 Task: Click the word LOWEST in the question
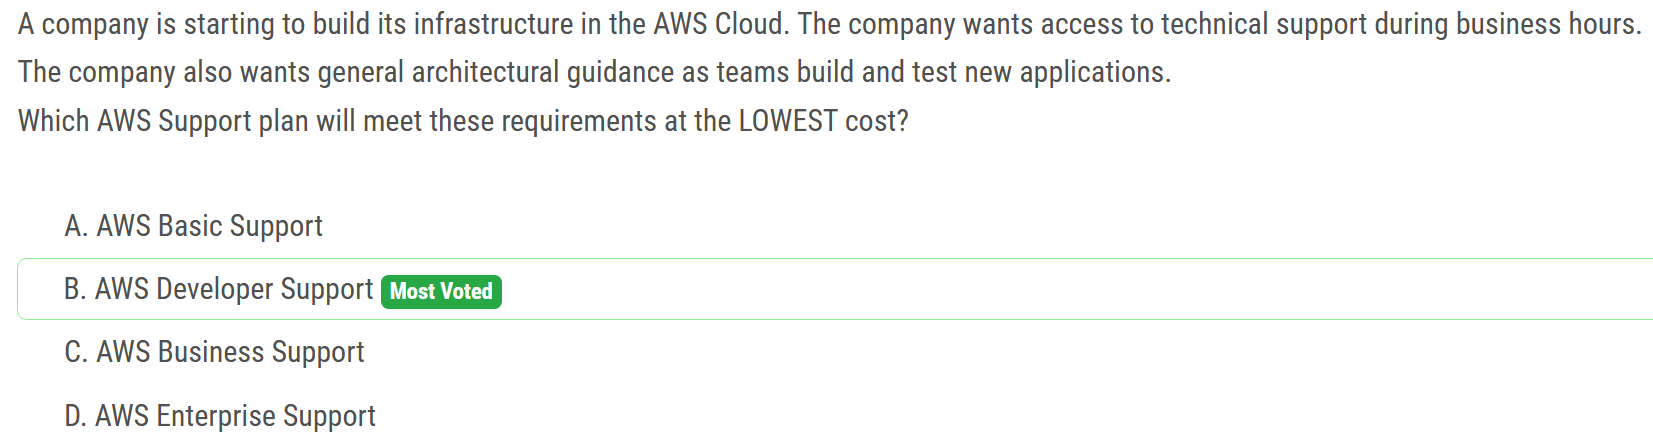788,121
